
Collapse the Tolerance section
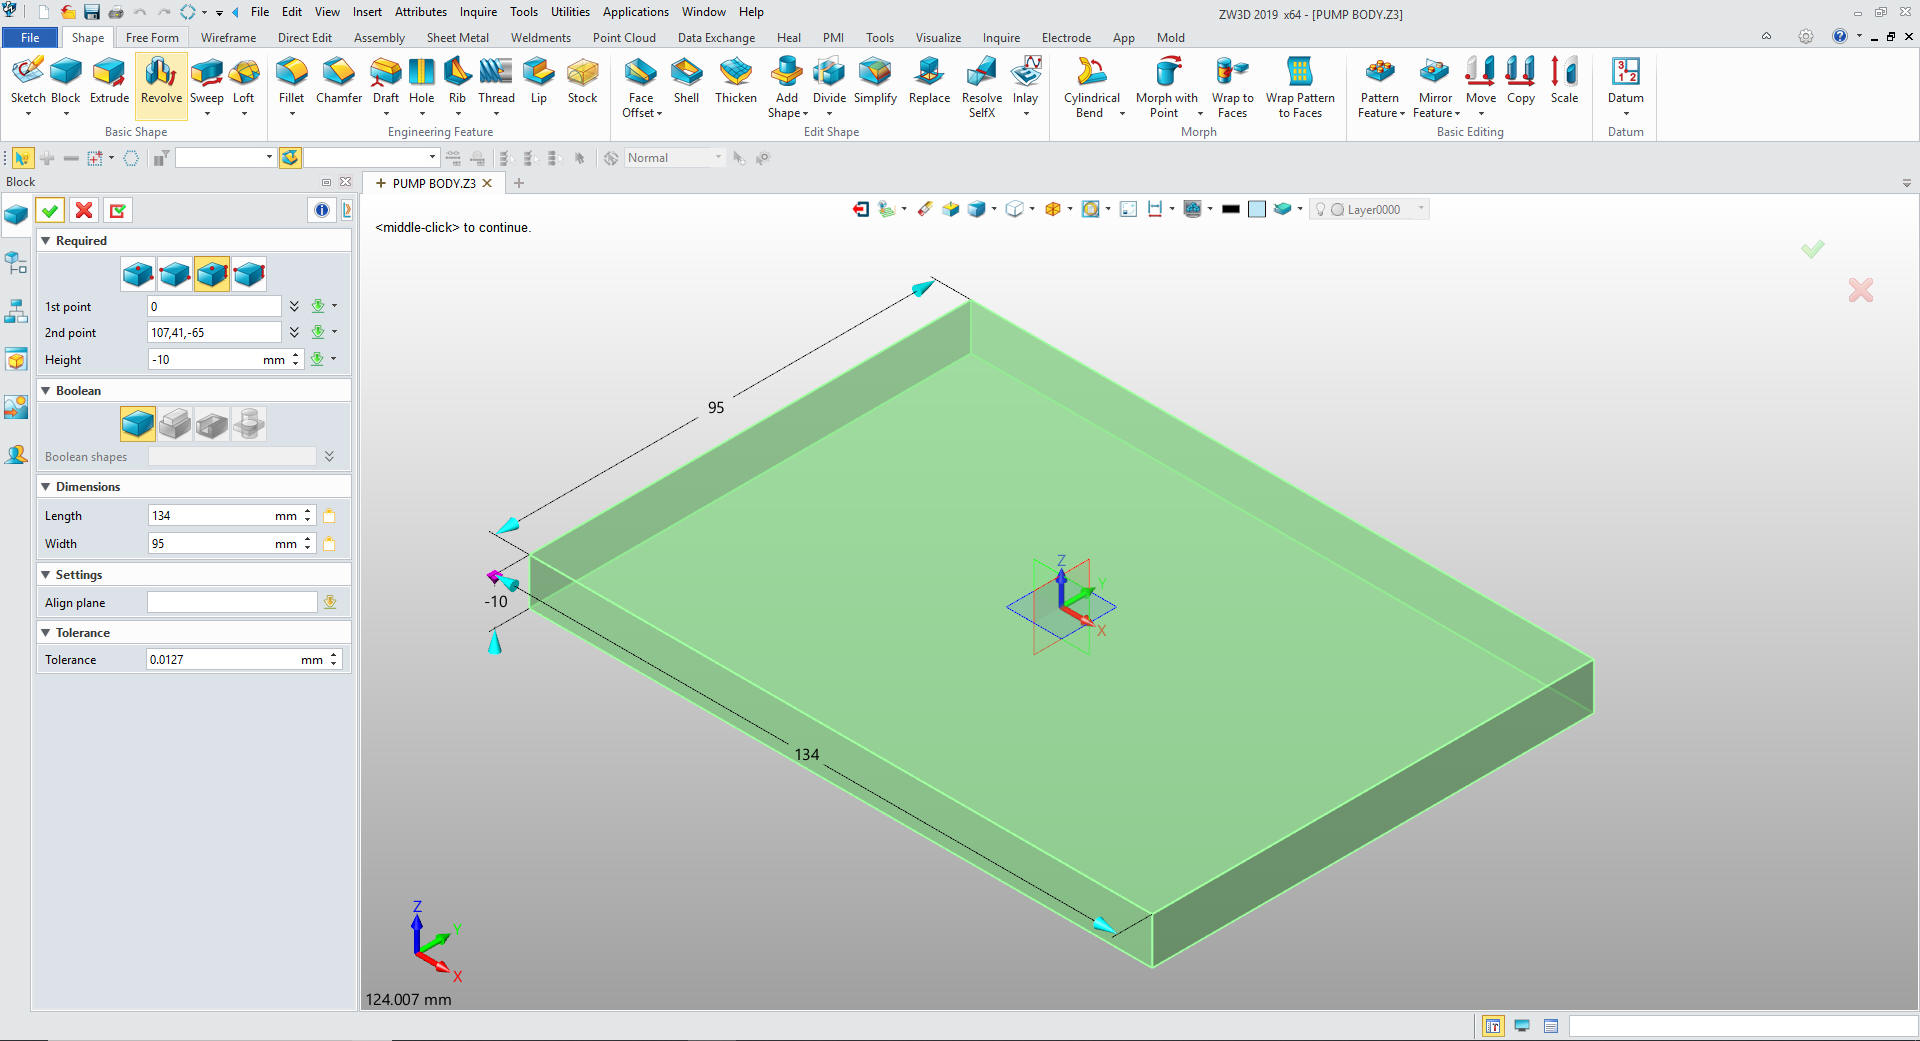click(x=46, y=633)
